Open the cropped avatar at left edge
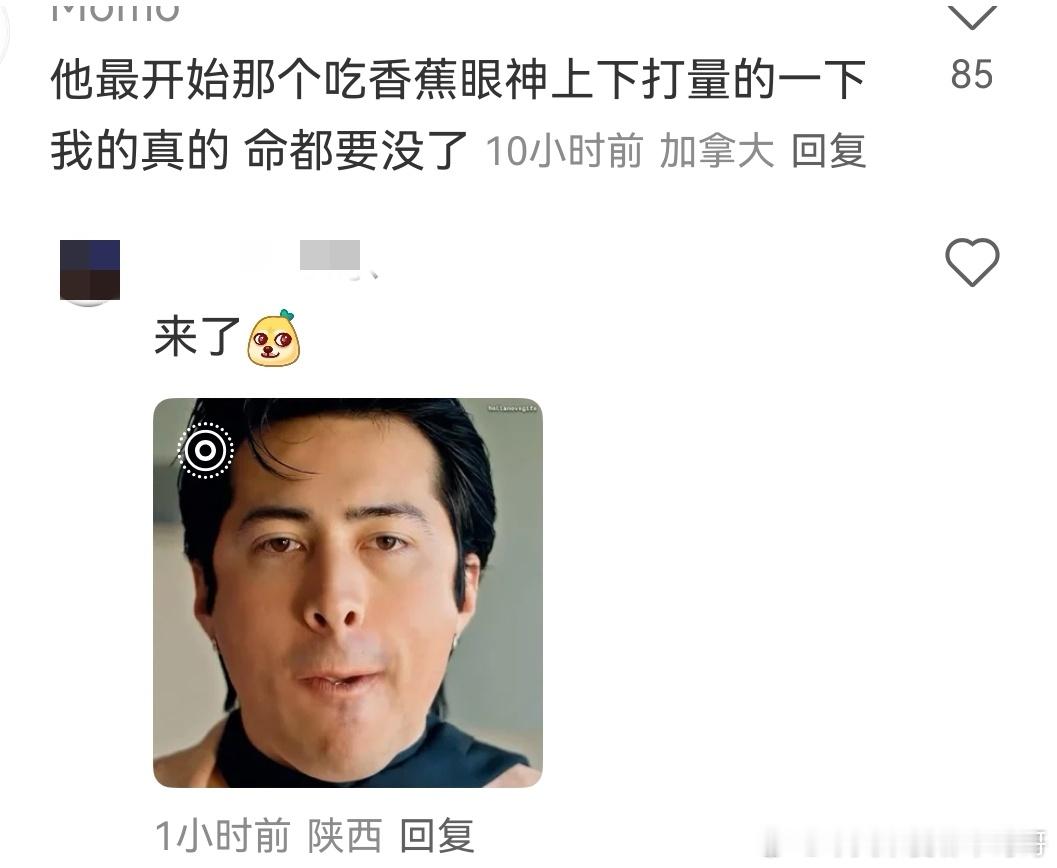 (x=5, y=34)
